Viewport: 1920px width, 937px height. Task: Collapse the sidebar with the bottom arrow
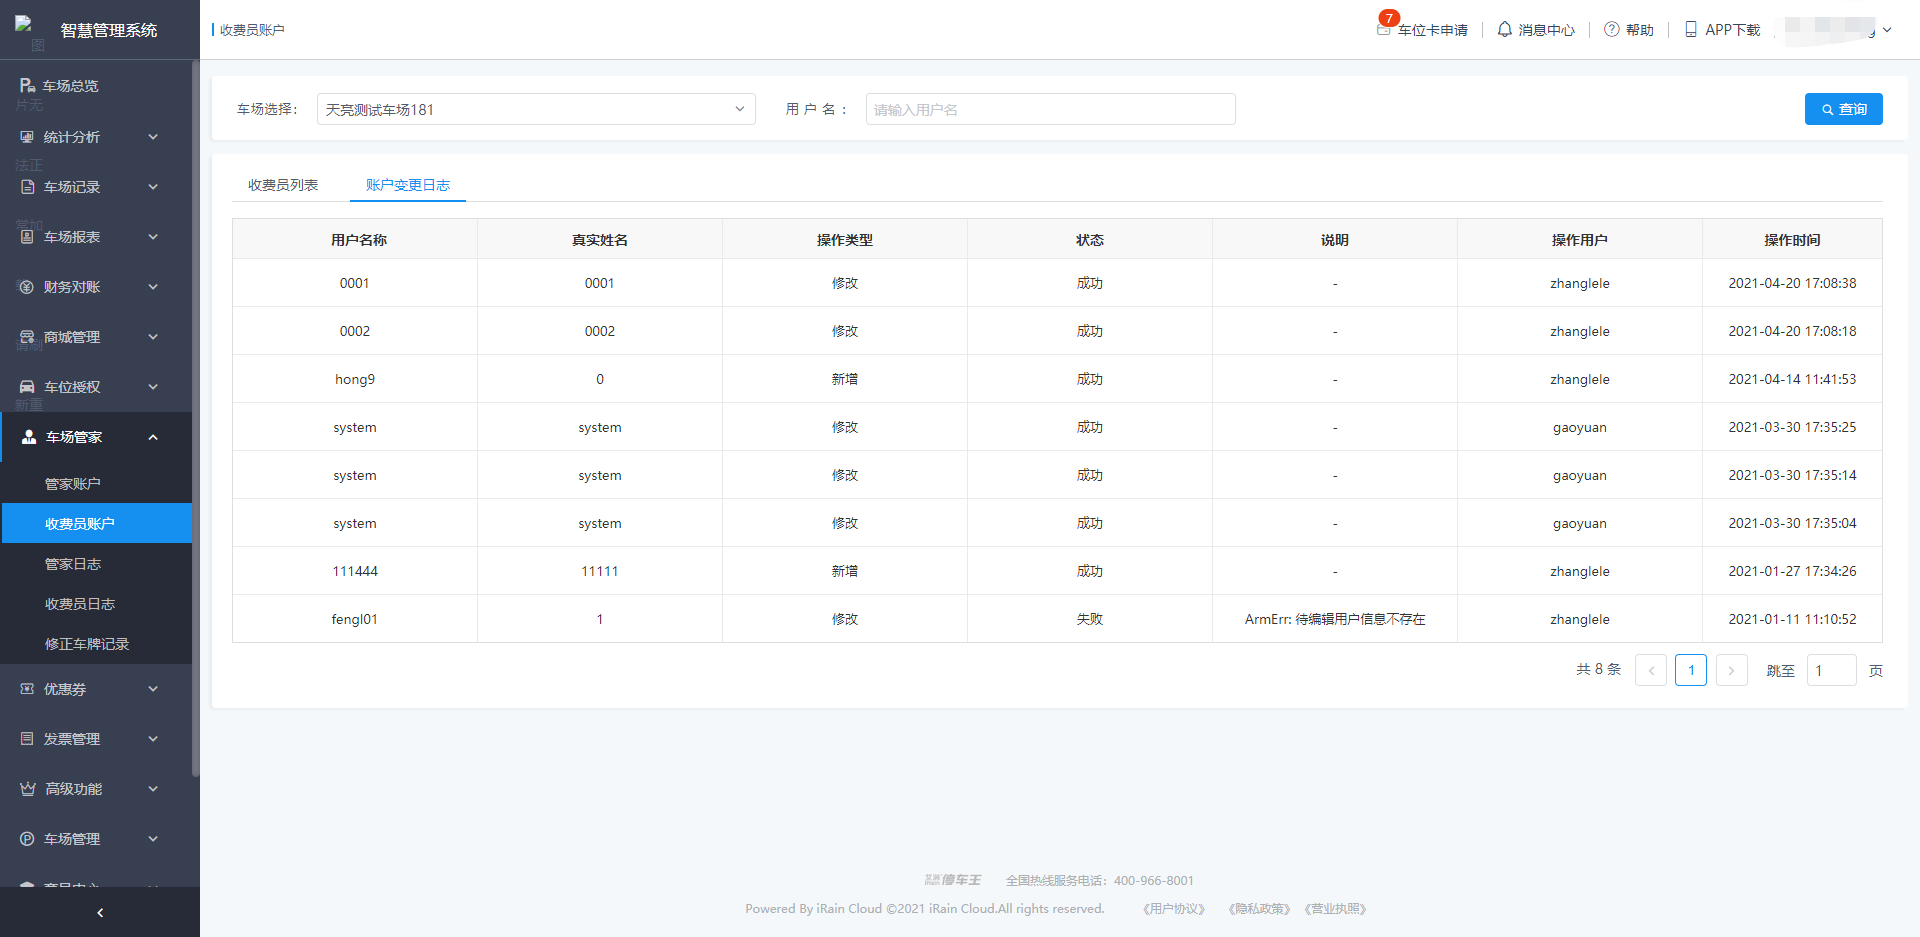click(100, 912)
